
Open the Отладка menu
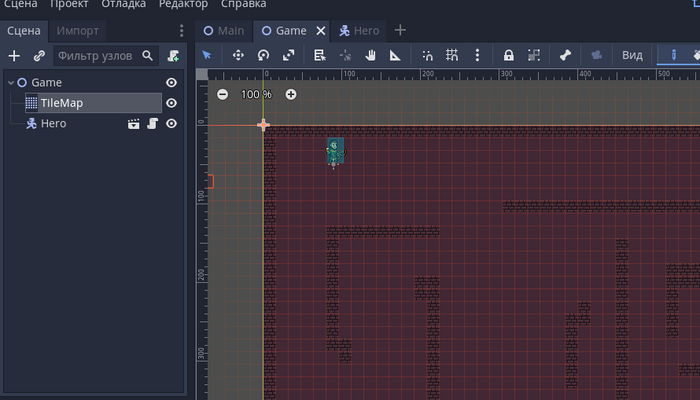tap(124, 5)
